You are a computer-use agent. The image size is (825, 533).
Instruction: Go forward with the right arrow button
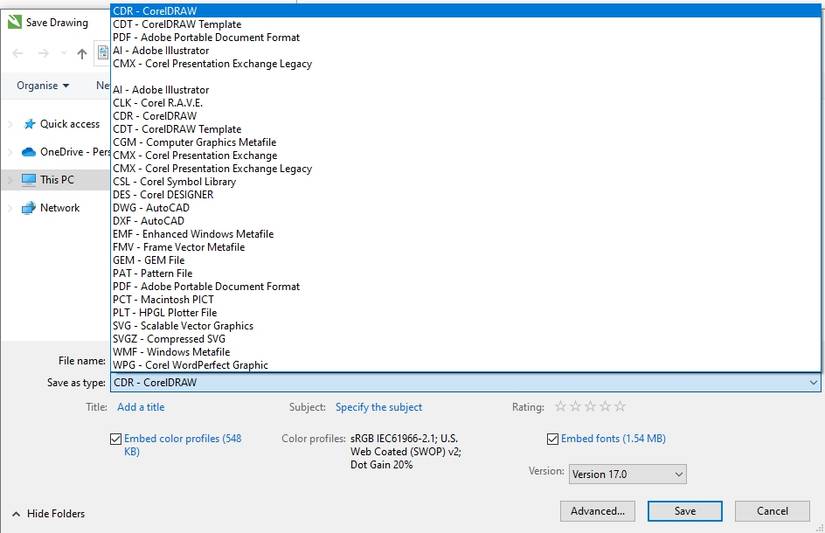click(43, 53)
